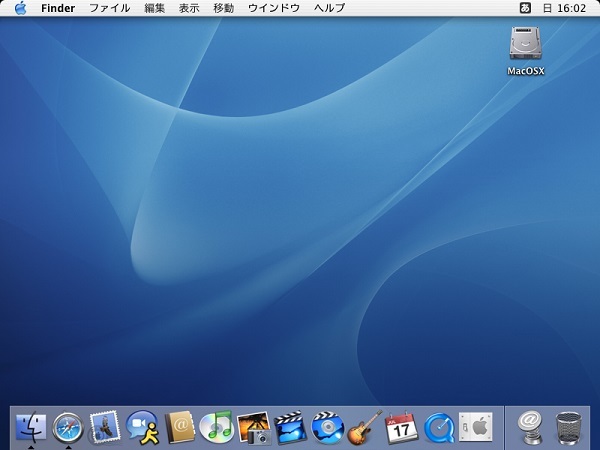
Task: Open the Apple menu
Action: [21, 8]
